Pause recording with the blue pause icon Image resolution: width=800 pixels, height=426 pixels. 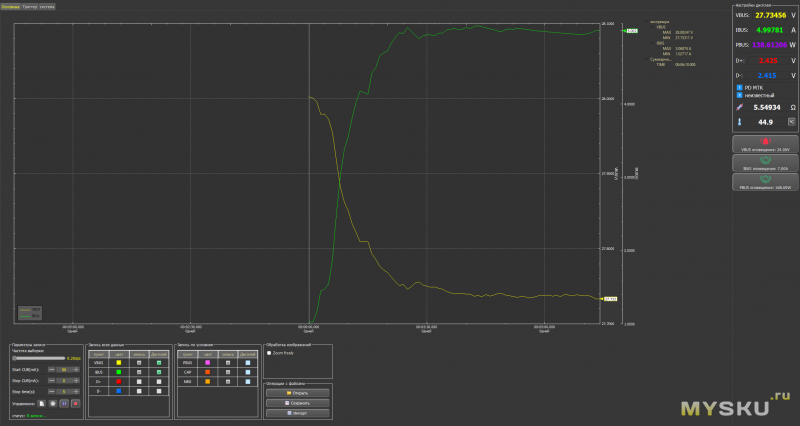tap(64, 404)
